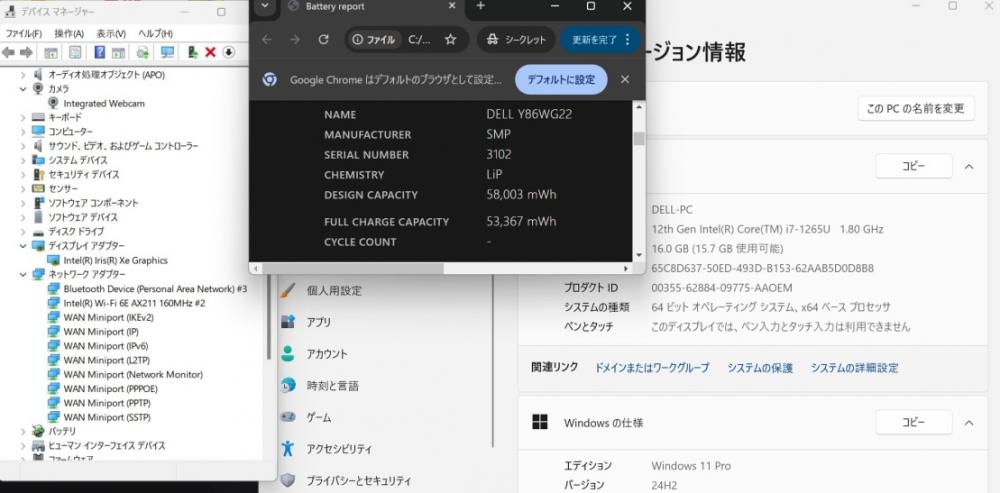Open ヘルプ(H) menu in Device Manager
The height and width of the screenshot is (493, 1000).
pos(156,33)
